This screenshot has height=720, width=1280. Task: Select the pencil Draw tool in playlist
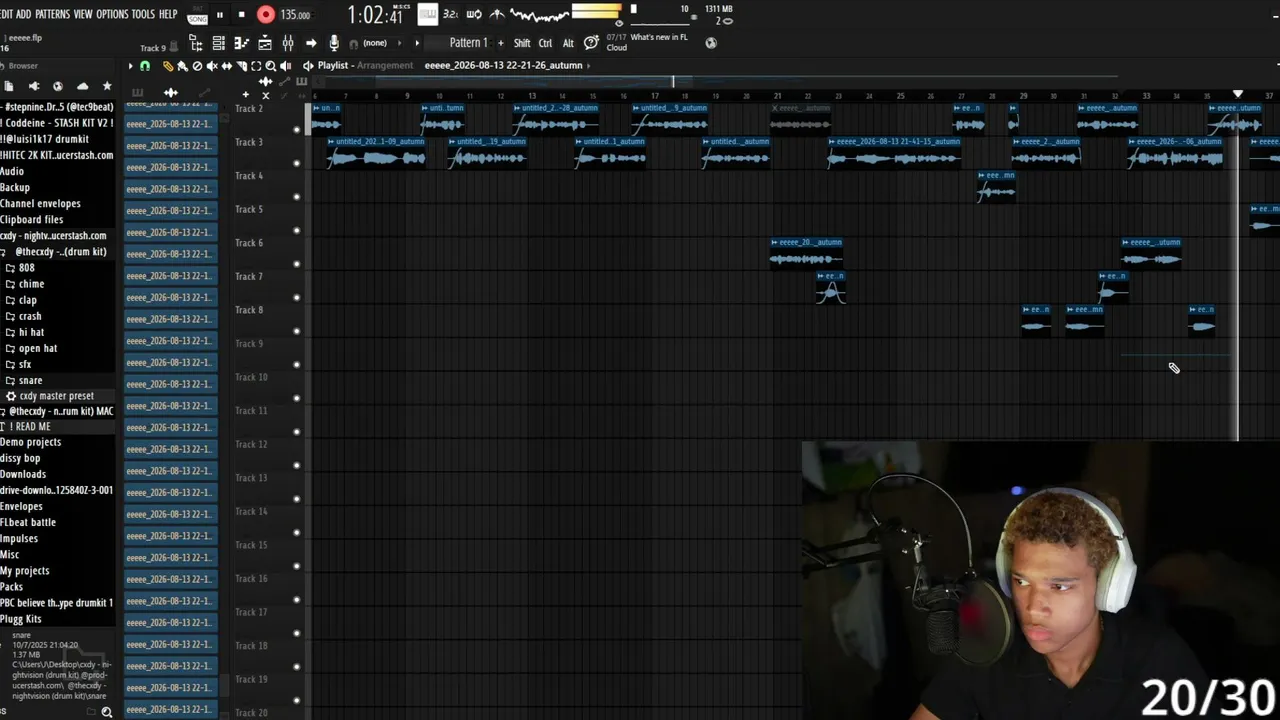point(168,66)
